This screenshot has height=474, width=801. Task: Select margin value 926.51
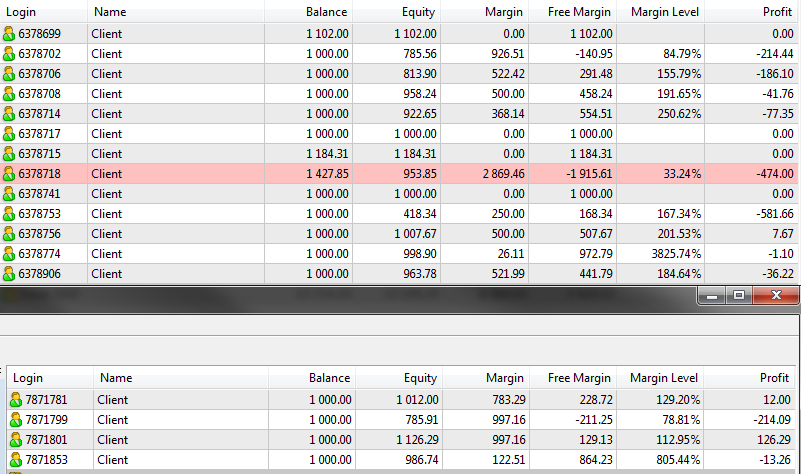508,54
